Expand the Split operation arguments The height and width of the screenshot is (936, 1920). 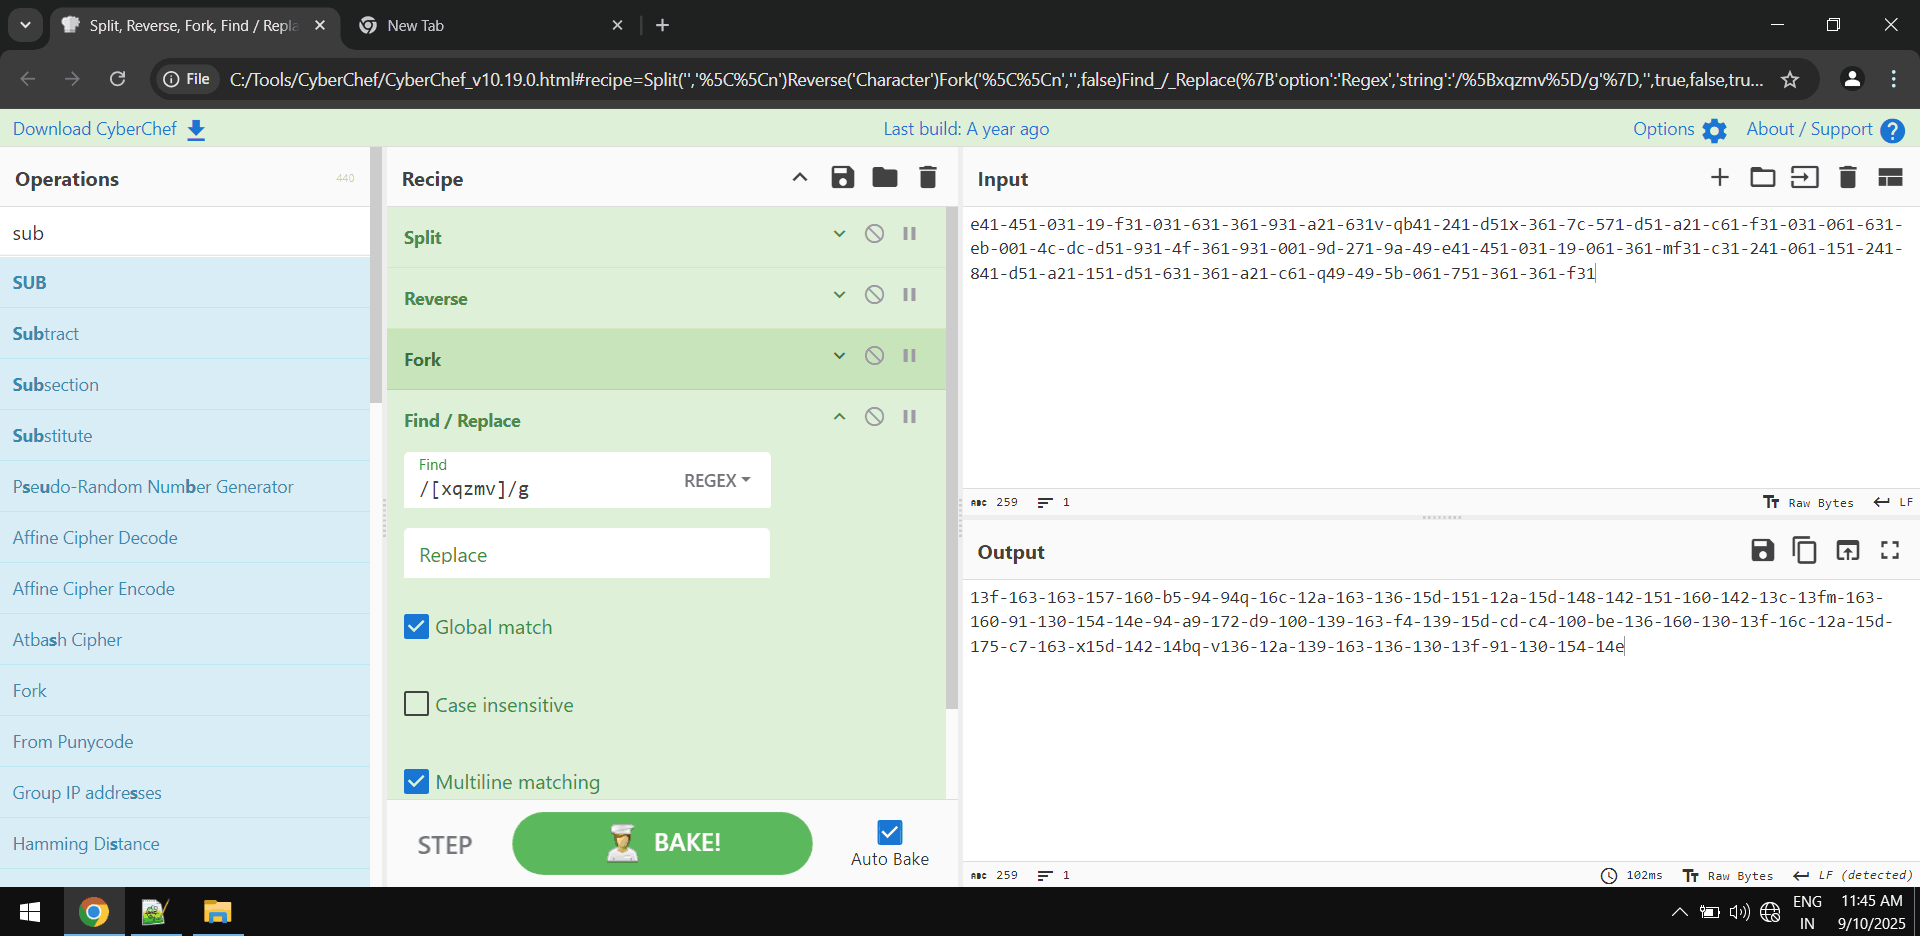pos(840,234)
